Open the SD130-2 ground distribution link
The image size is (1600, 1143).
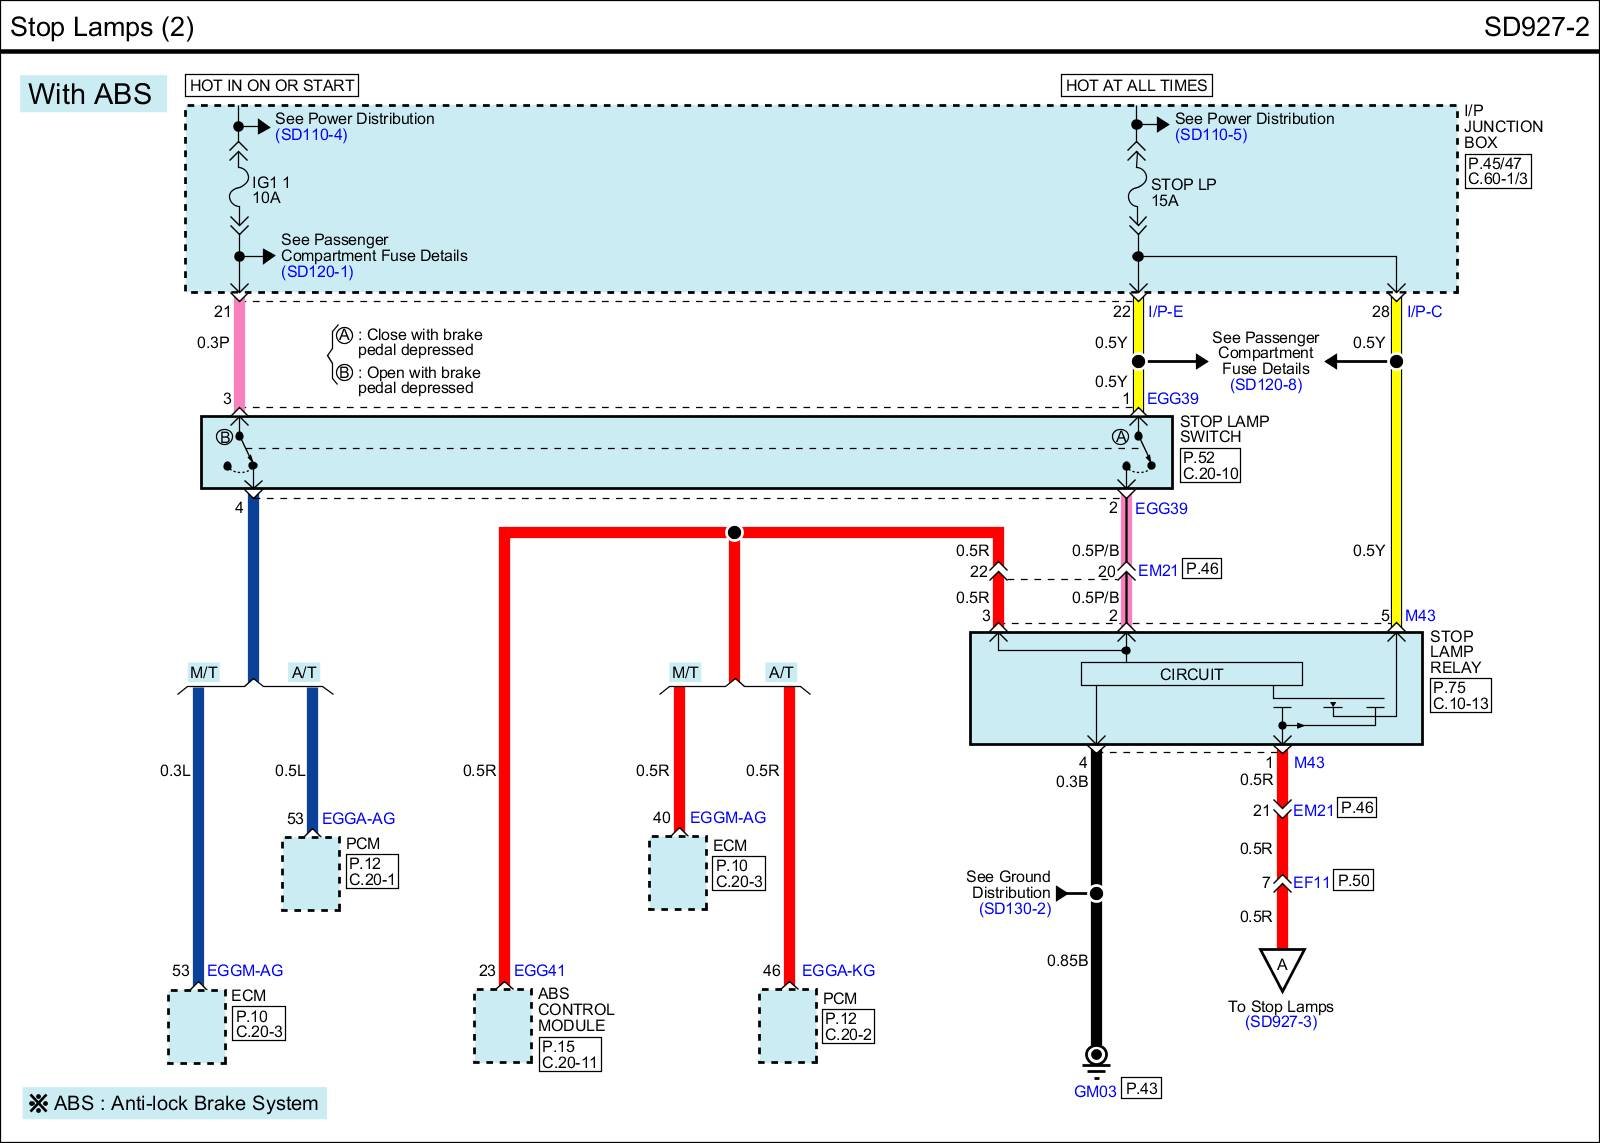pyautogui.click(x=1015, y=908)
